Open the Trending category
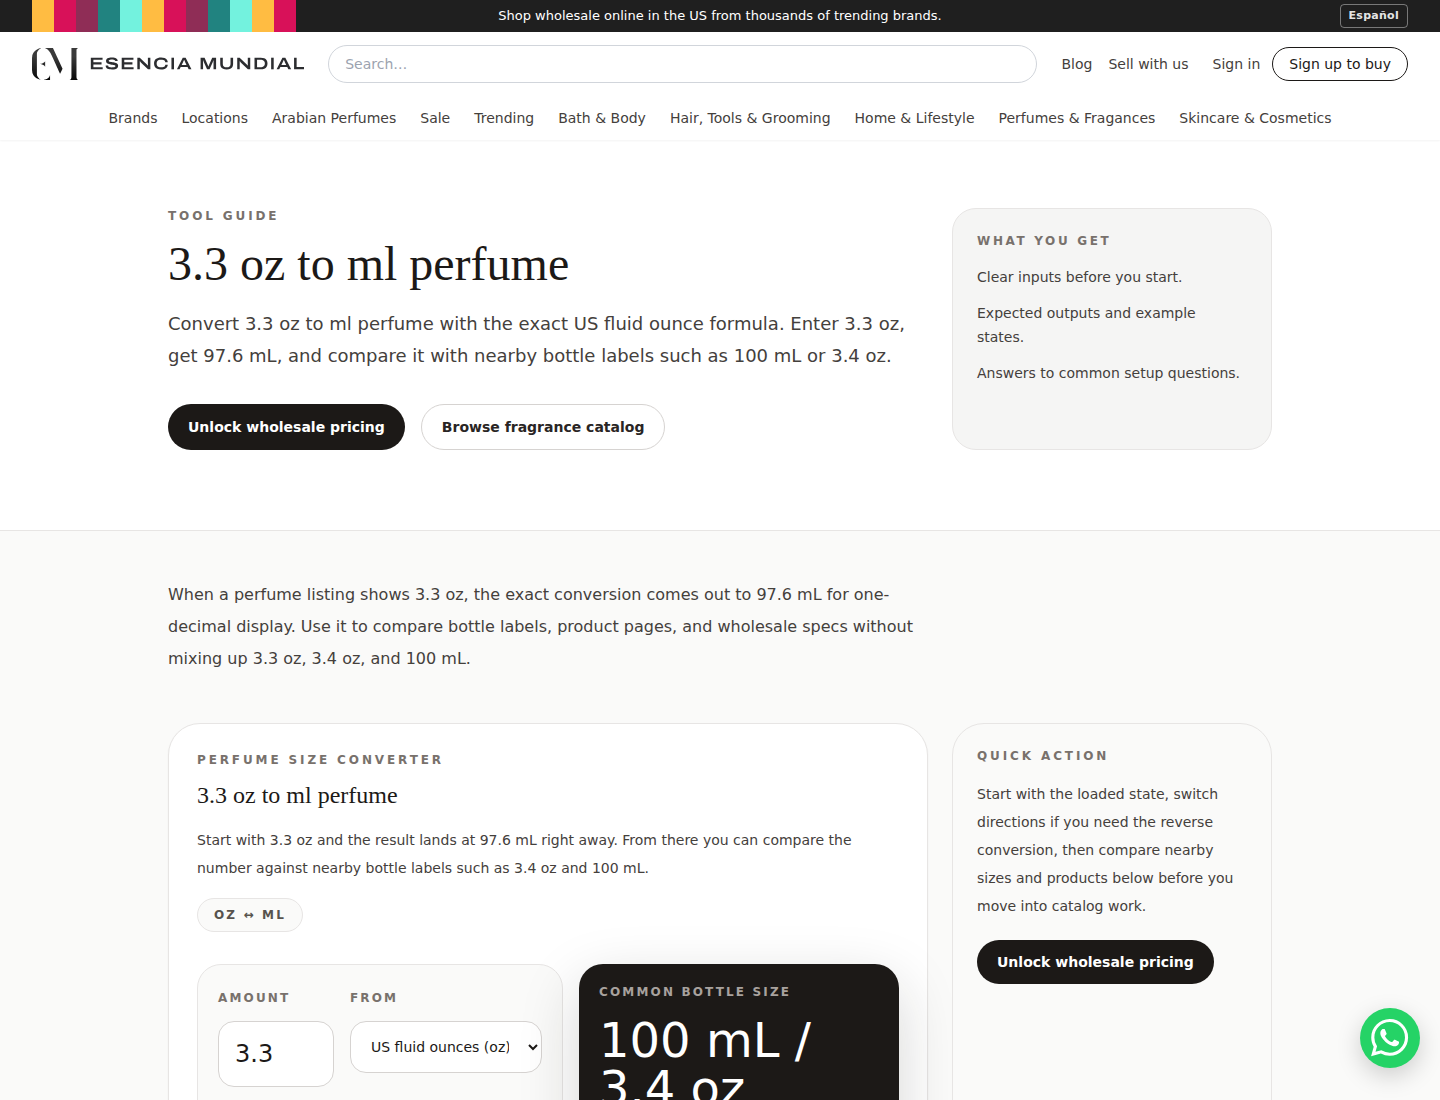 (x=503, y=117)
